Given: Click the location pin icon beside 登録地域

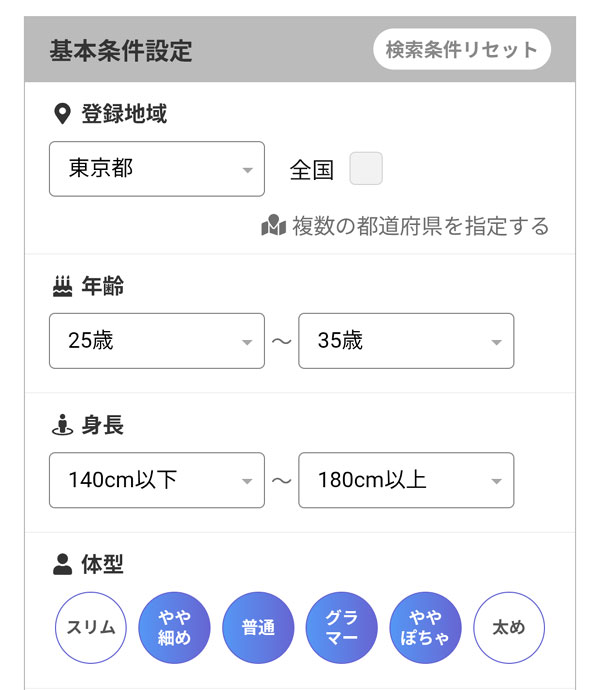Looking at the screenshot, I should tap(62, 114).
